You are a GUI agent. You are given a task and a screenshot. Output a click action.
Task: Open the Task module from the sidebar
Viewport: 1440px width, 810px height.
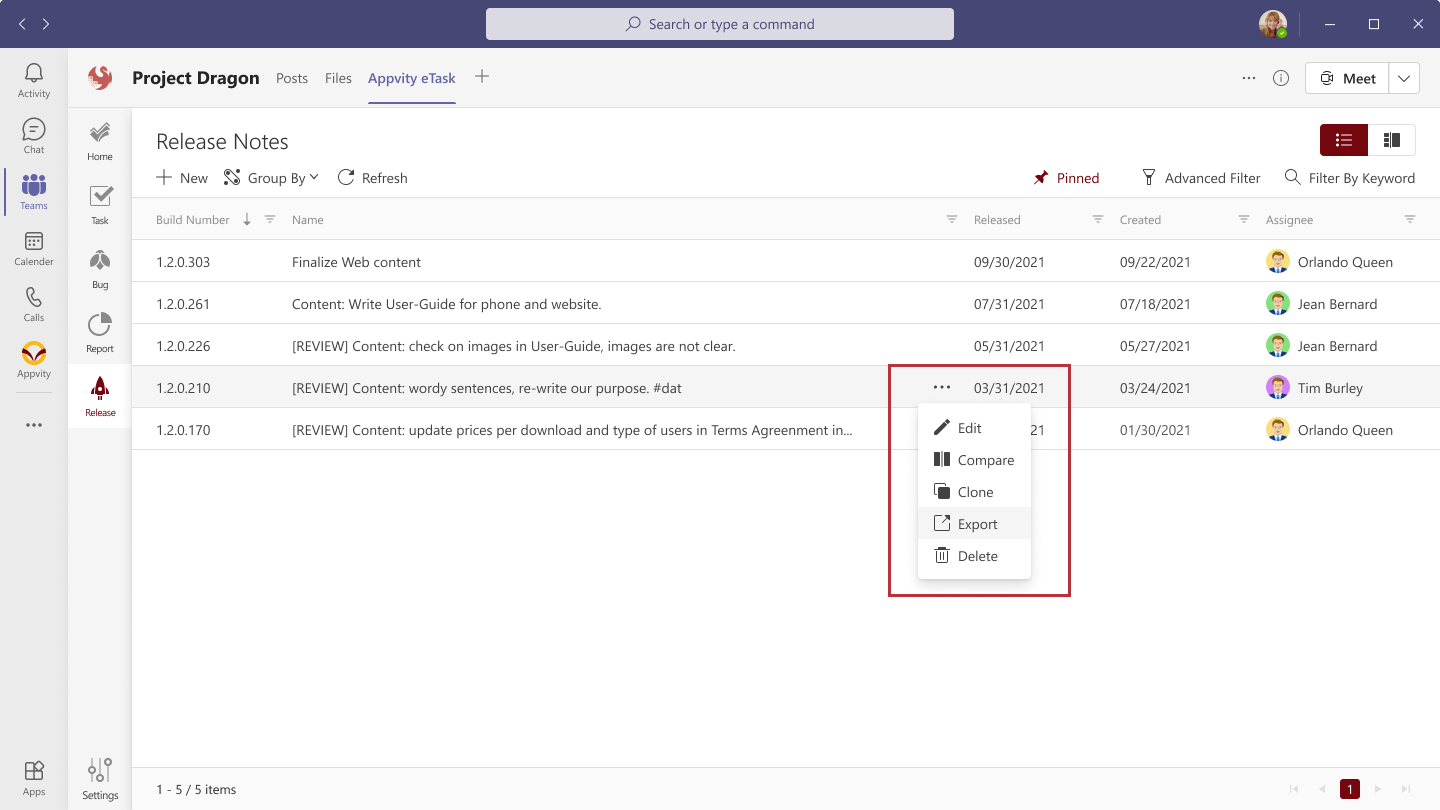pos(99,203)
